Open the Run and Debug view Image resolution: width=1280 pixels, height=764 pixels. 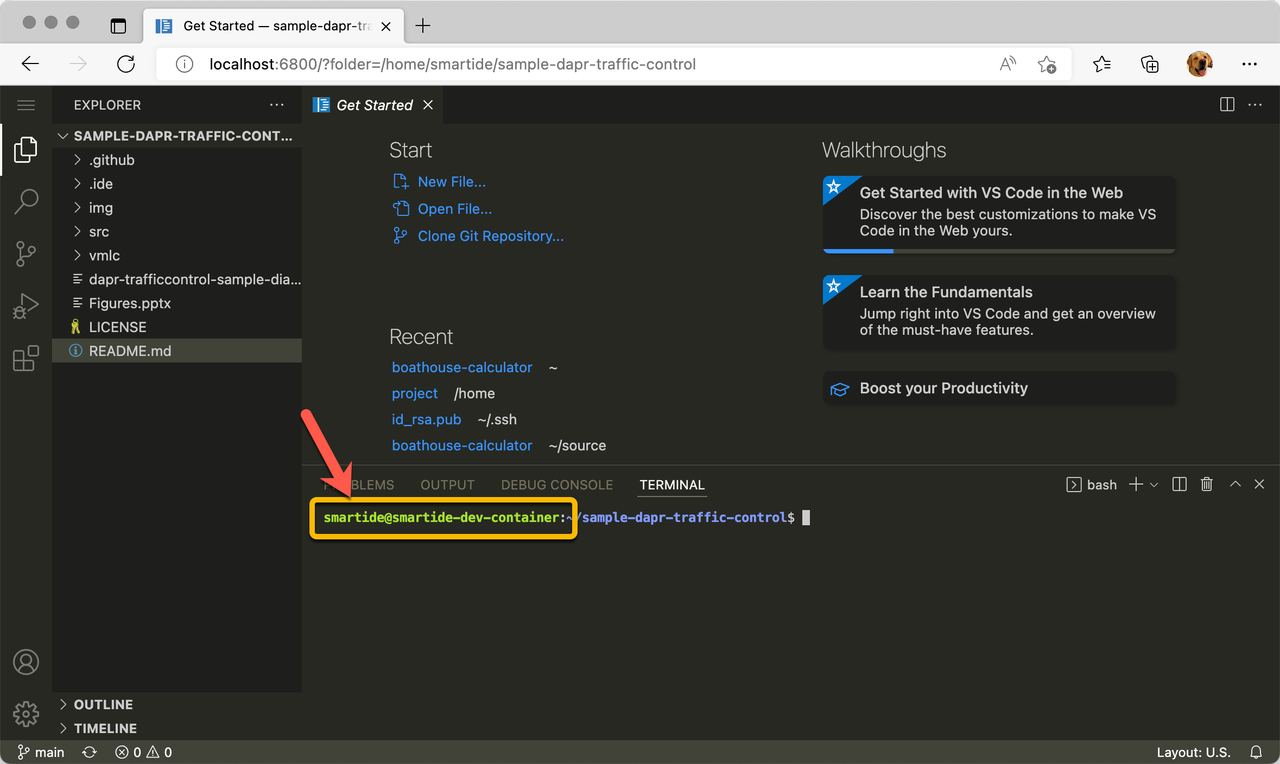click(x=26, y=306)
